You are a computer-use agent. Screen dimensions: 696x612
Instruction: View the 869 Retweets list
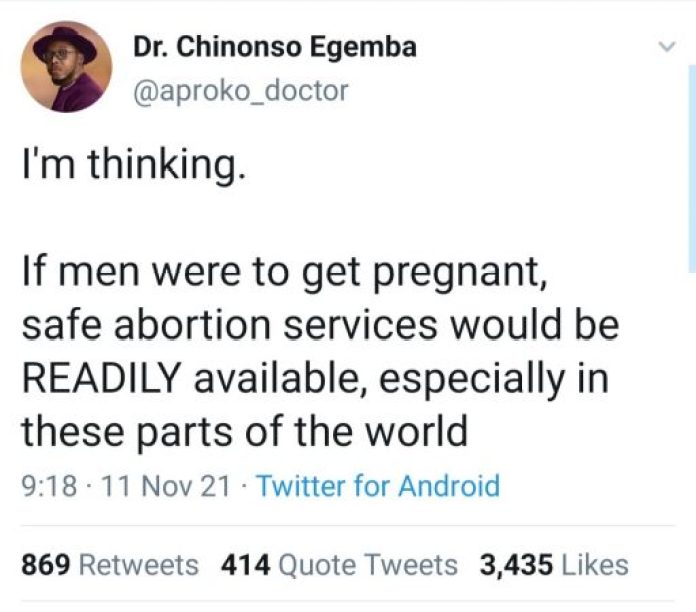tap(110, 565)
